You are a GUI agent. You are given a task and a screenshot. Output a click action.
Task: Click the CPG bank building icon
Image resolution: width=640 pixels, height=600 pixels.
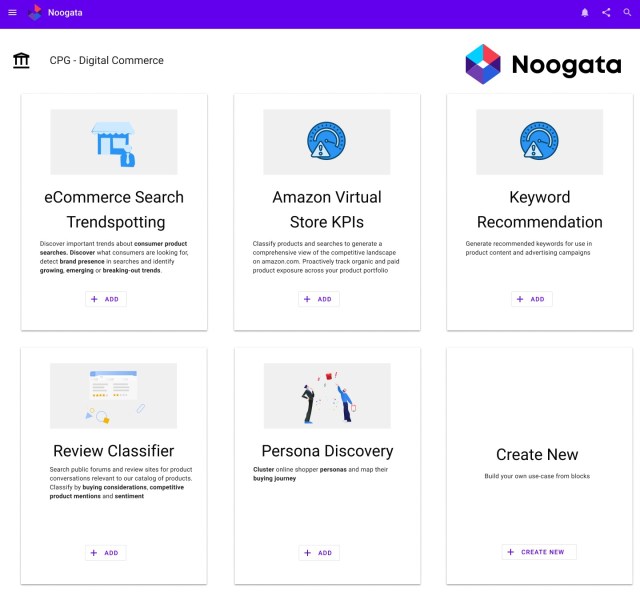point(21,61)
